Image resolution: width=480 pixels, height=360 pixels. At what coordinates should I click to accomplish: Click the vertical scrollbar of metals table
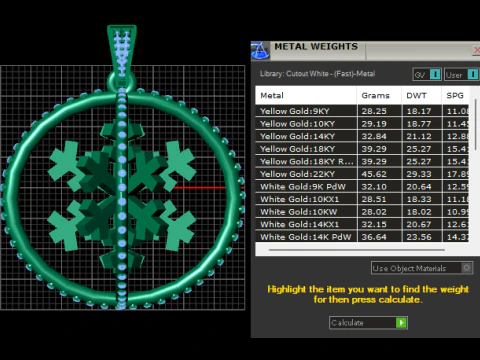click(475, 124)
